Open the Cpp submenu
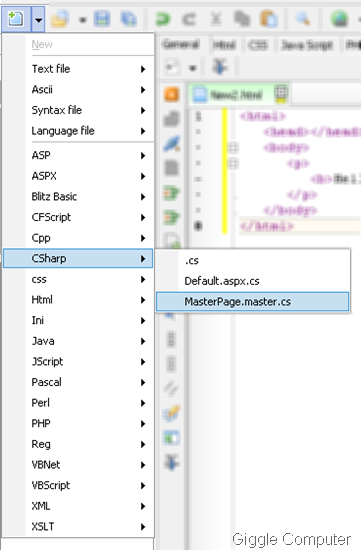Screen dimensions: 361x550 click(x=78, y=238)
